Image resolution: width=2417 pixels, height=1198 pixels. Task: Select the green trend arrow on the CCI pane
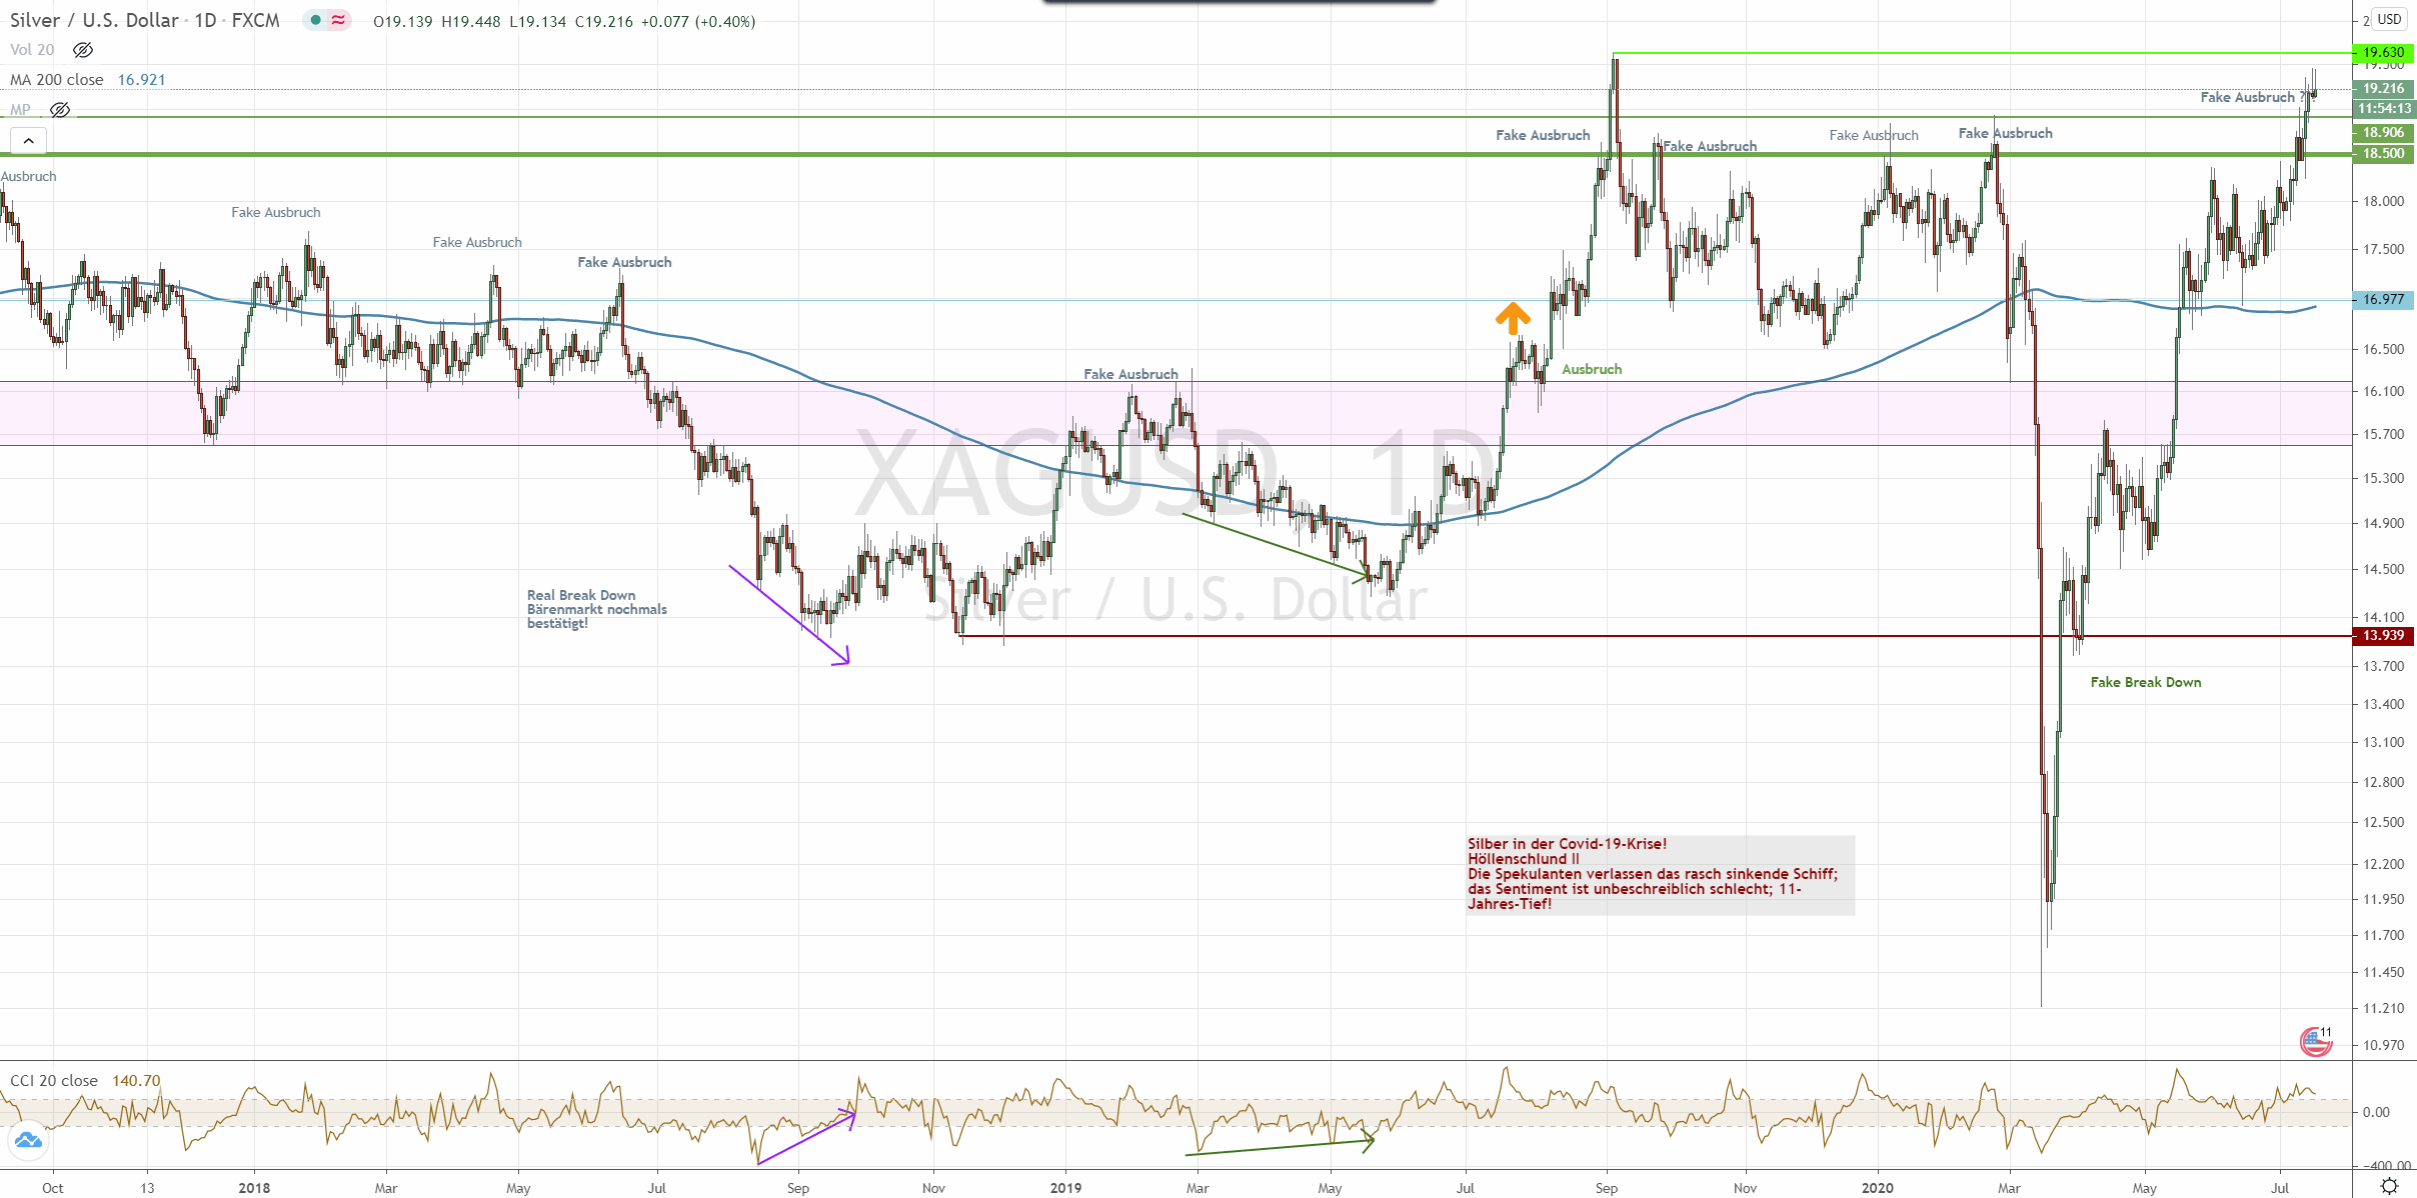[1280, 1146]
